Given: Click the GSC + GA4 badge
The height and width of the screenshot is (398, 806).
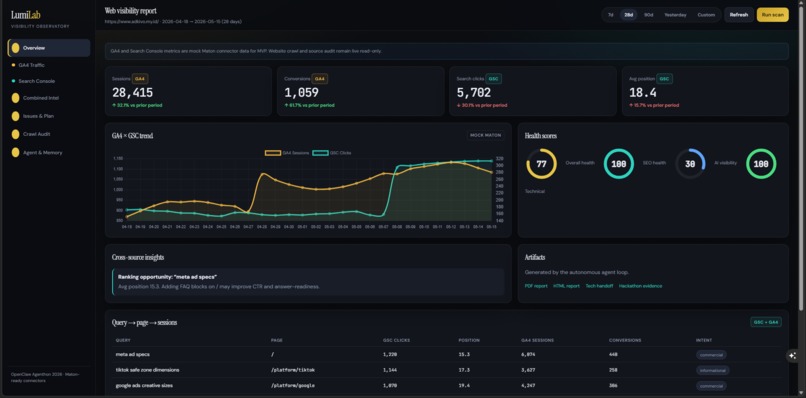Looking at the screenshot, I should pyautogui.click(x=766, y=322).
